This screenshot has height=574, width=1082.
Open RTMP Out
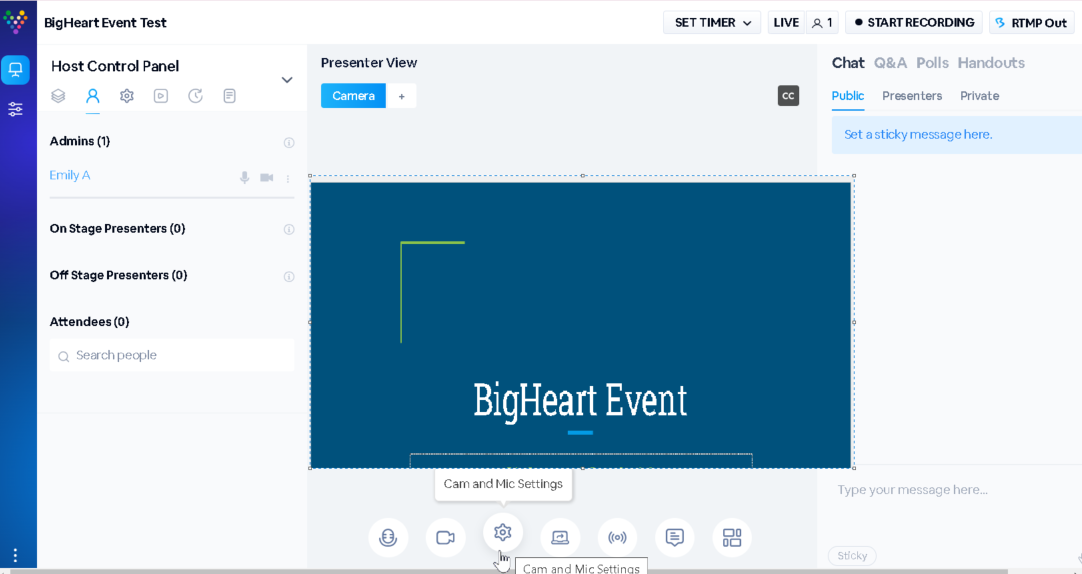tap(1032, 23)
